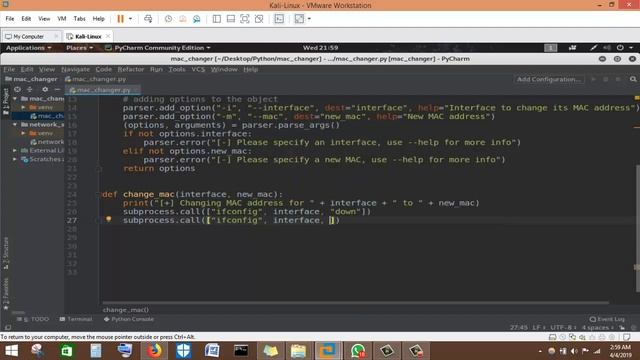Open the Terminal tool window
640x360 pixels.
click(x=76, y=319)
